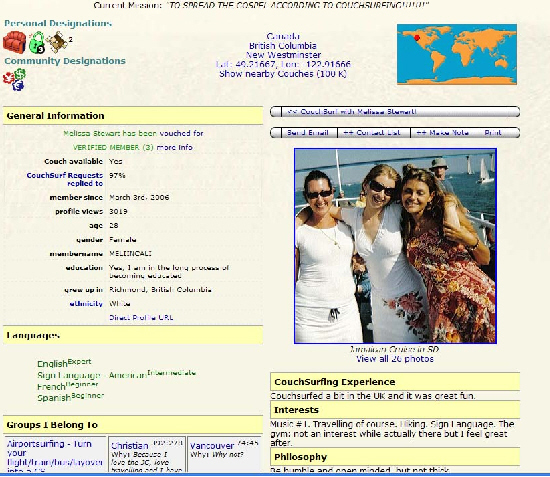
Task: Click the green padlock verification icon
Action: pos(37,42)
